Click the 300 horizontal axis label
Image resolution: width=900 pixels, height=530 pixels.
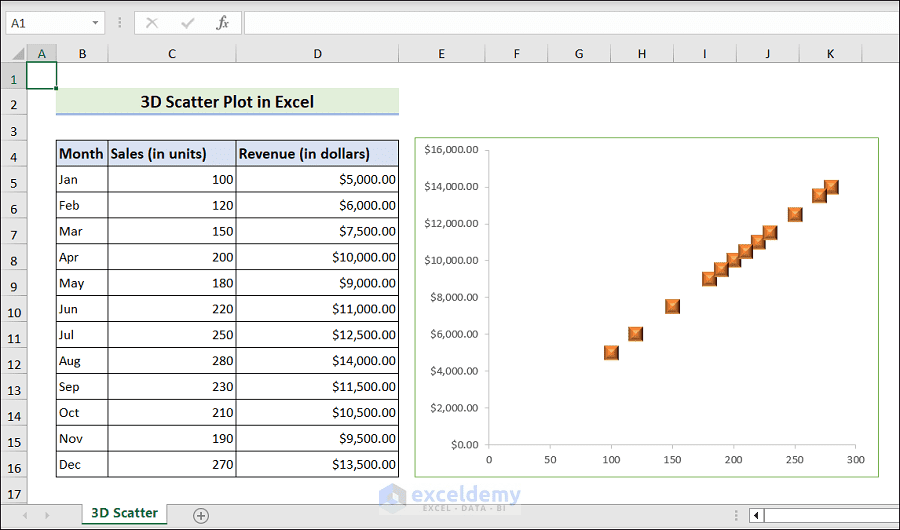coord(855,459)
